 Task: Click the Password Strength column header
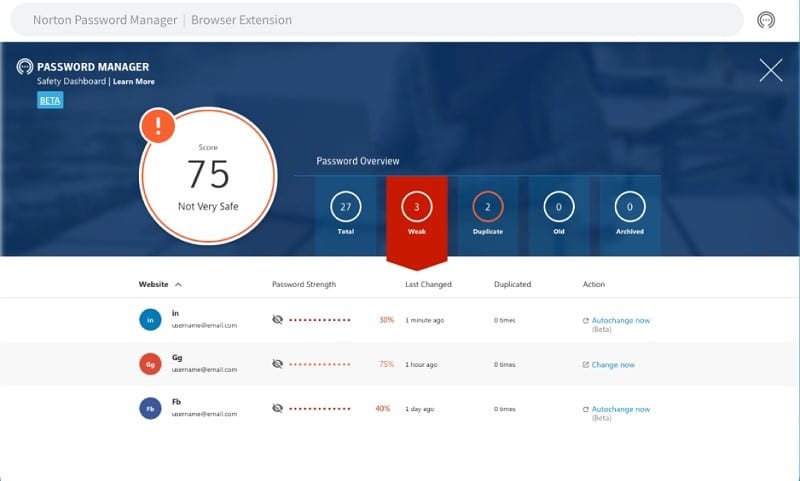pos(304,284)
